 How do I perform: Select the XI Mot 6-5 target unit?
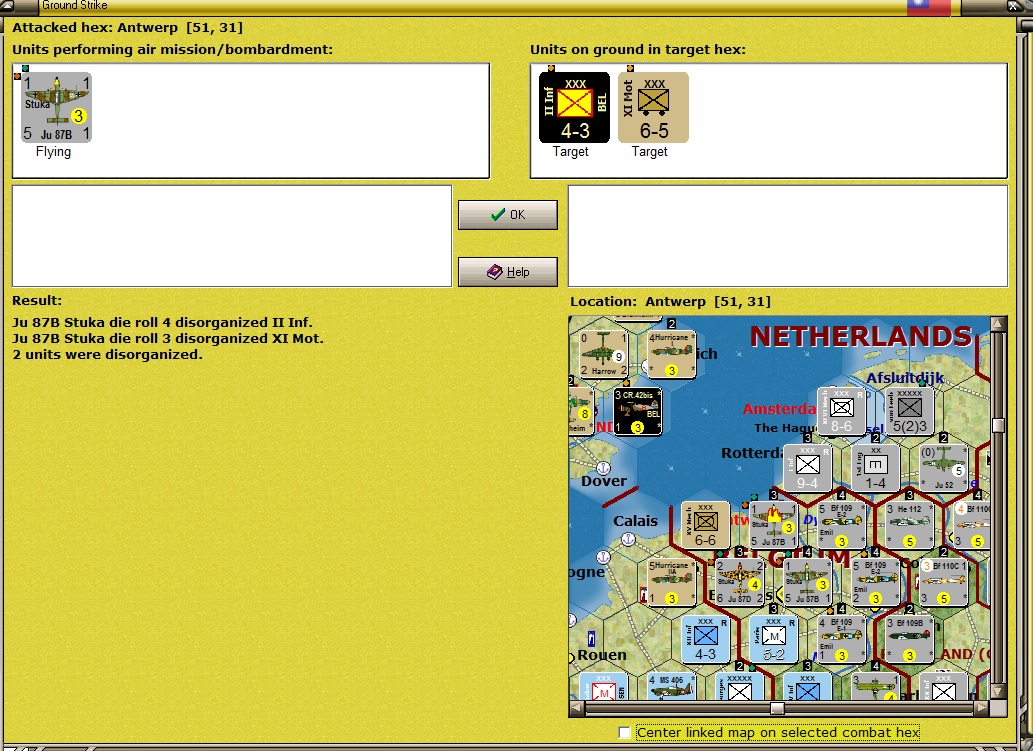654,107
